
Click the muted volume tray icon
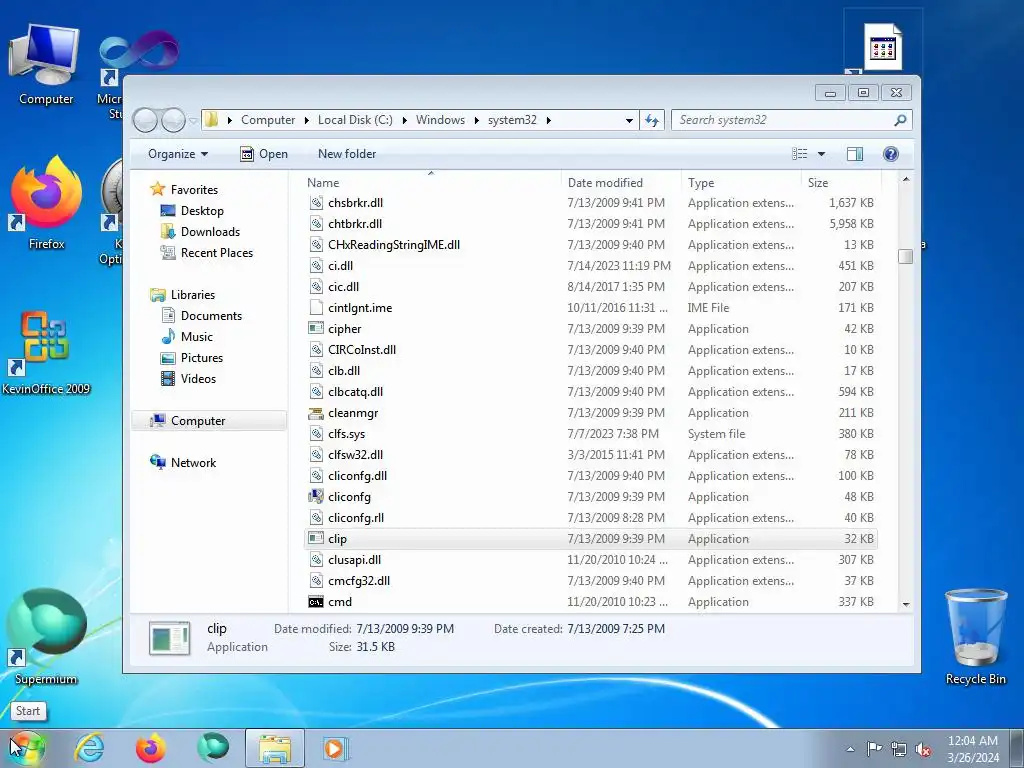coord(923,749)
